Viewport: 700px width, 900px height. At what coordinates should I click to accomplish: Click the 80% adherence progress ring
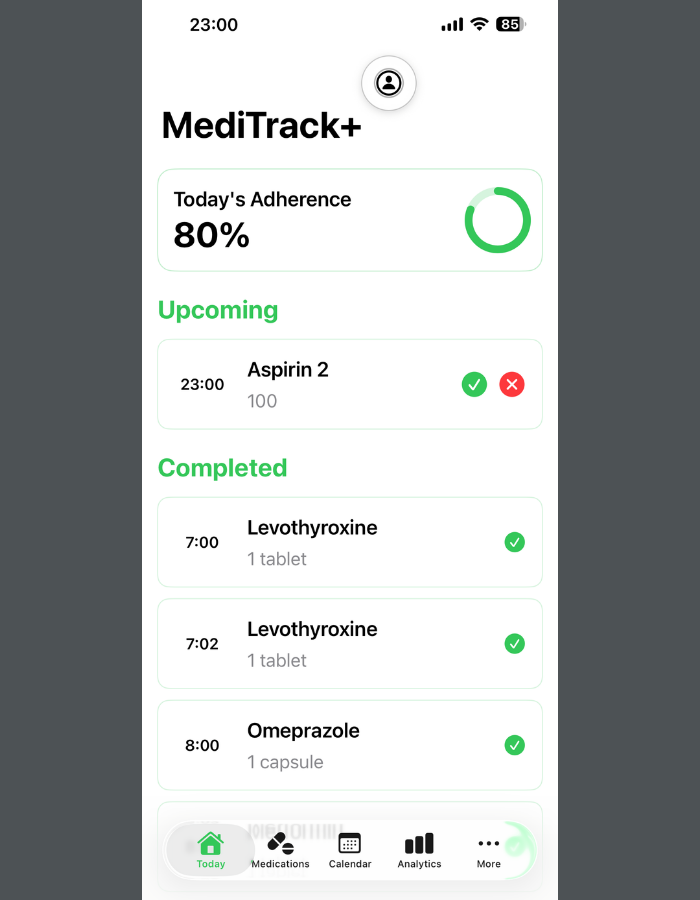click(x=497, y=220)
